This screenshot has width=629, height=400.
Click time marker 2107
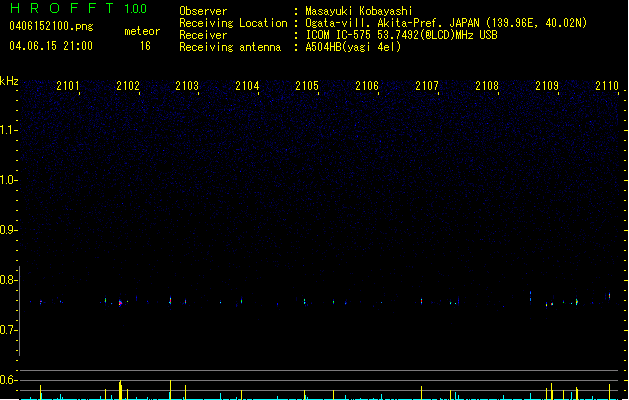pos(427,86)
